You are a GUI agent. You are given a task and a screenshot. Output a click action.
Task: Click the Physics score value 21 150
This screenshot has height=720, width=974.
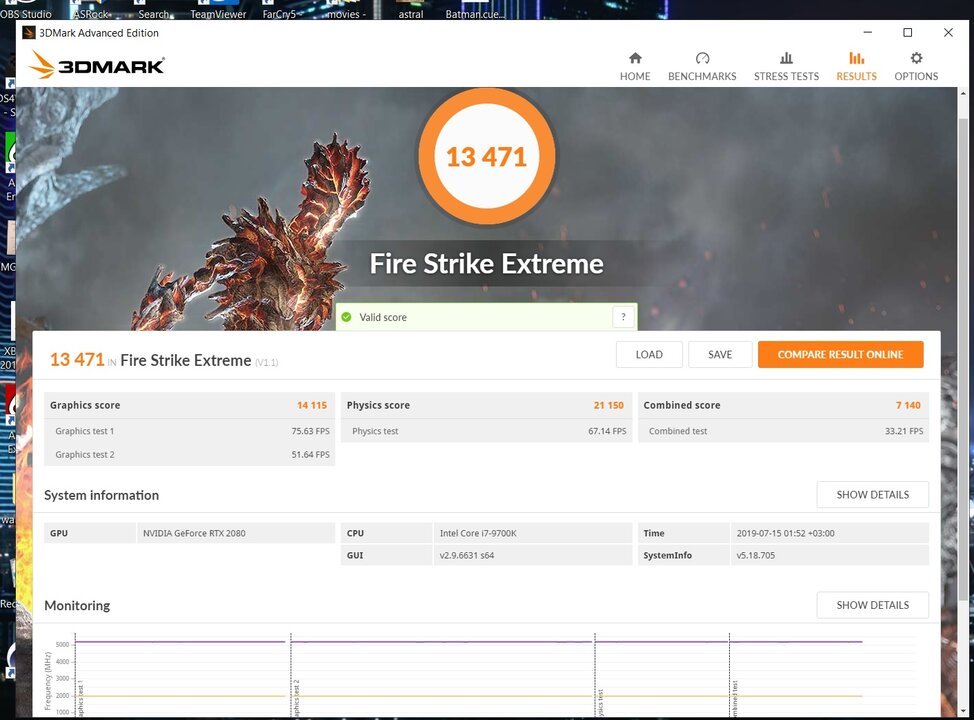608,405
